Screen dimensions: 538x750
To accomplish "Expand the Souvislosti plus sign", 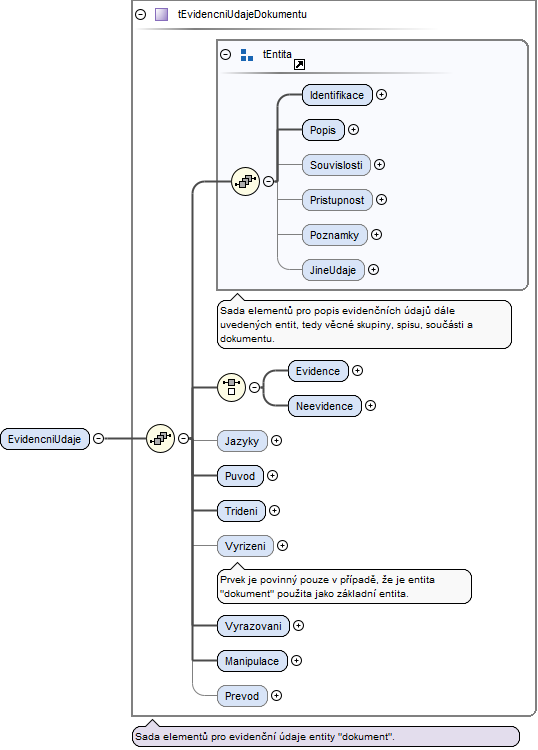I will (x=379, y=165).
